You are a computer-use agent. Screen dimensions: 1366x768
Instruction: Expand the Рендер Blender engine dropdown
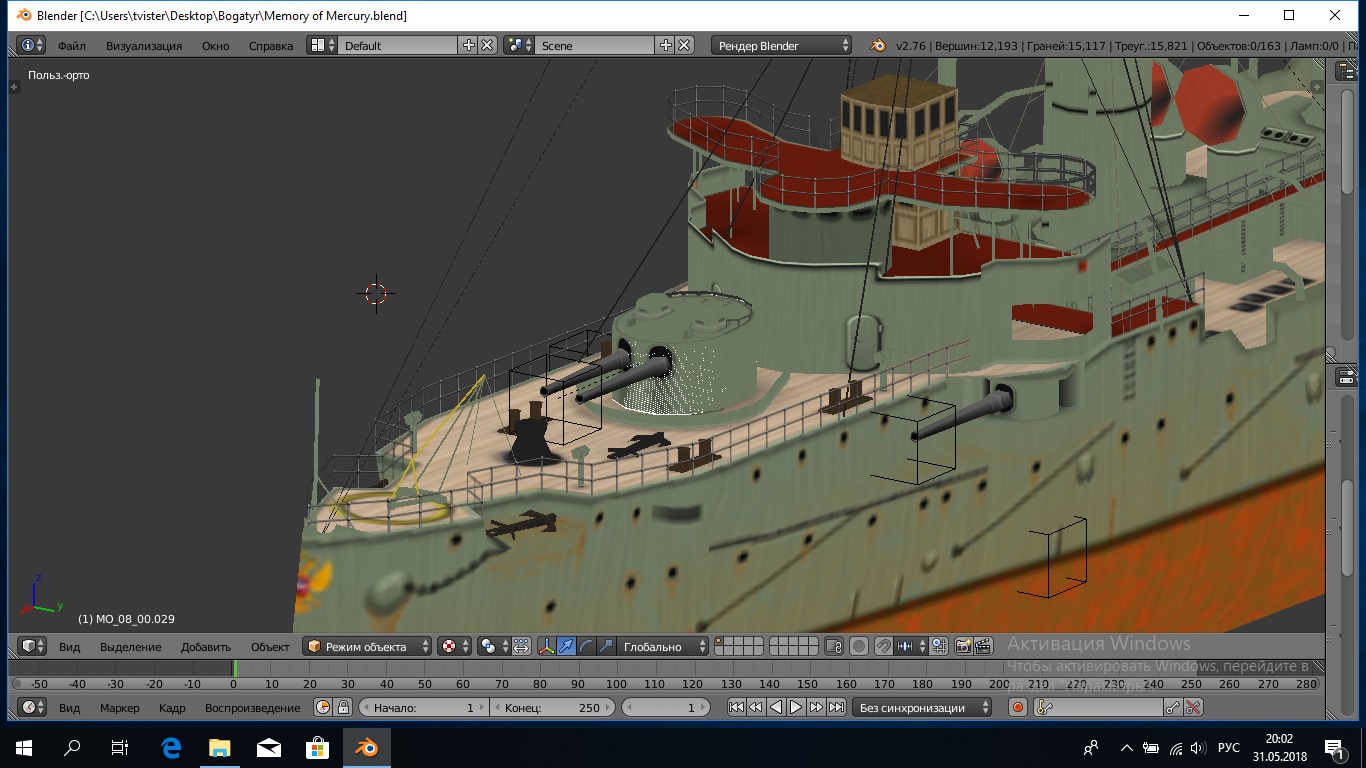click(x=782, y=45)
